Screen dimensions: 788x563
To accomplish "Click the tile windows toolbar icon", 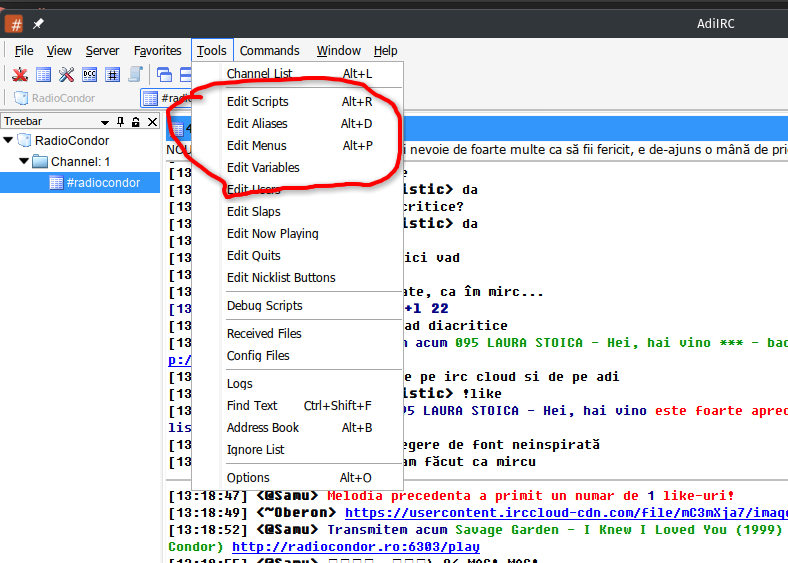I will pos(185,74).
